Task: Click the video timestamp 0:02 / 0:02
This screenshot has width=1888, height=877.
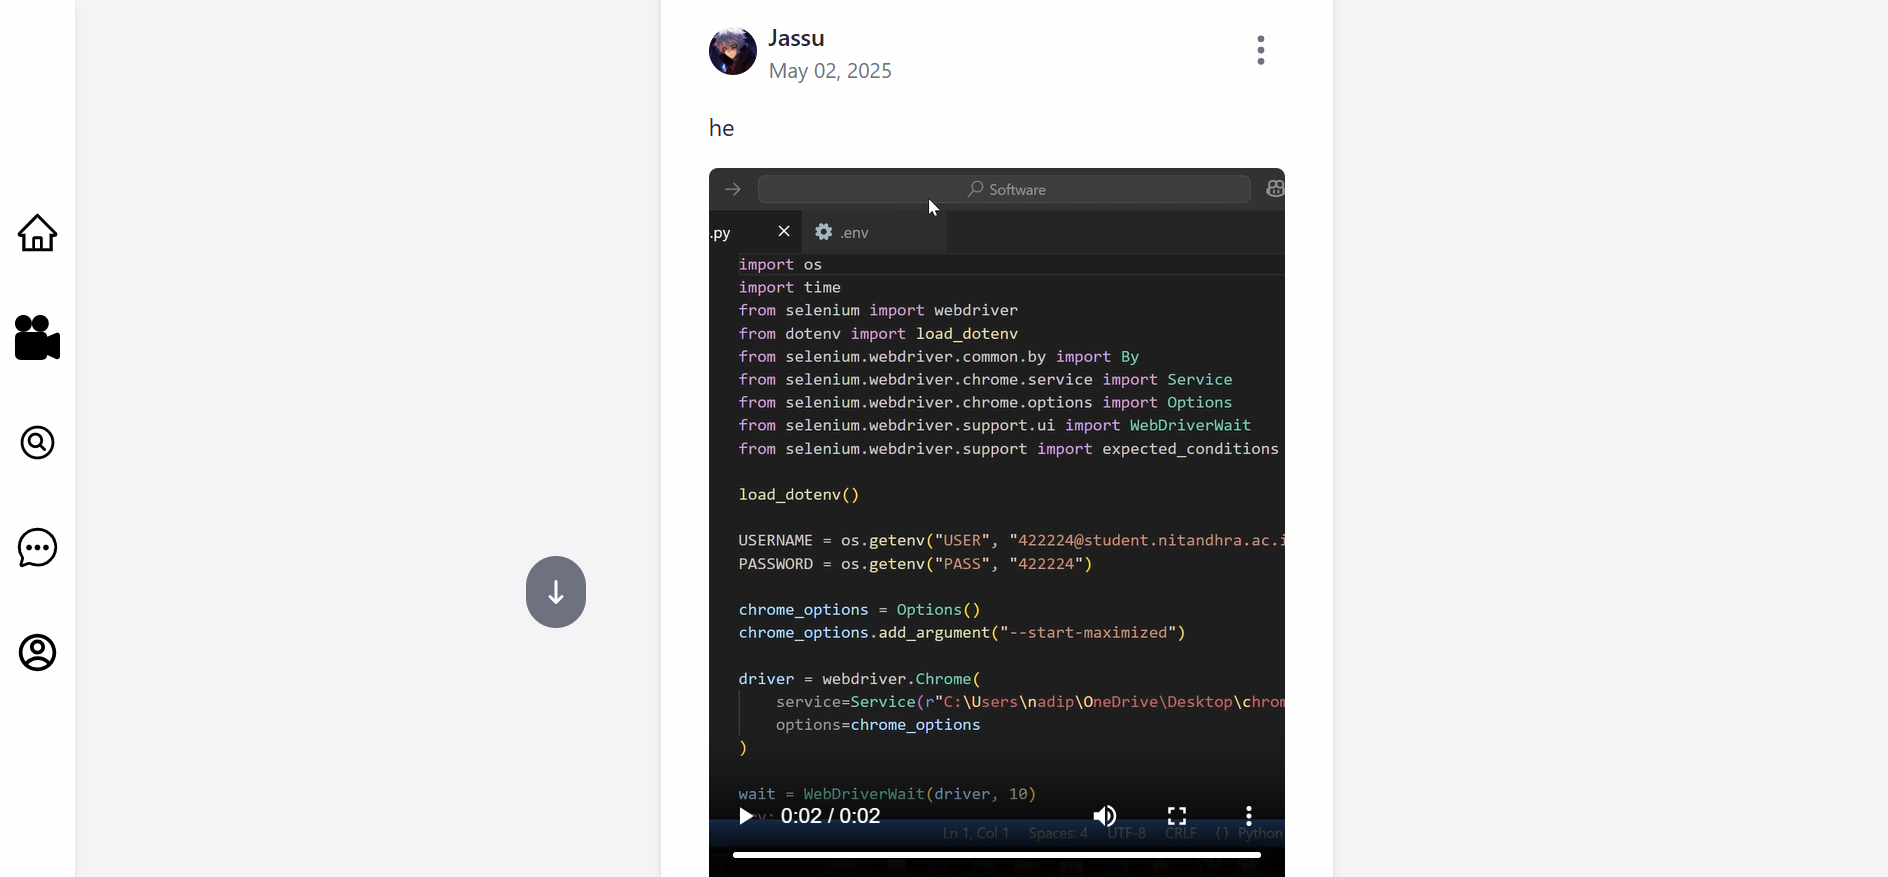Action: pos(831,816)
